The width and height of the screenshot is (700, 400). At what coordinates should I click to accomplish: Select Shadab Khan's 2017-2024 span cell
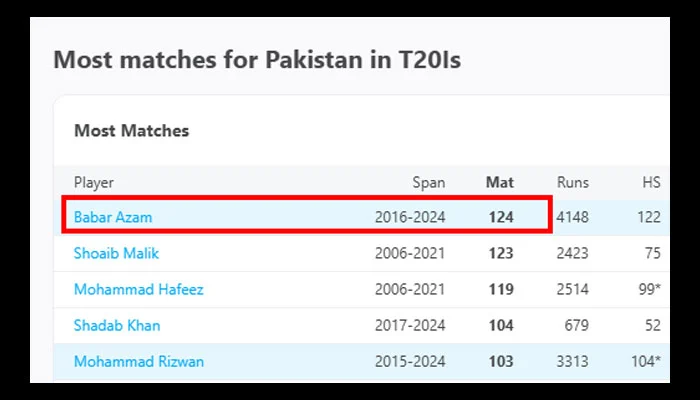410,325
